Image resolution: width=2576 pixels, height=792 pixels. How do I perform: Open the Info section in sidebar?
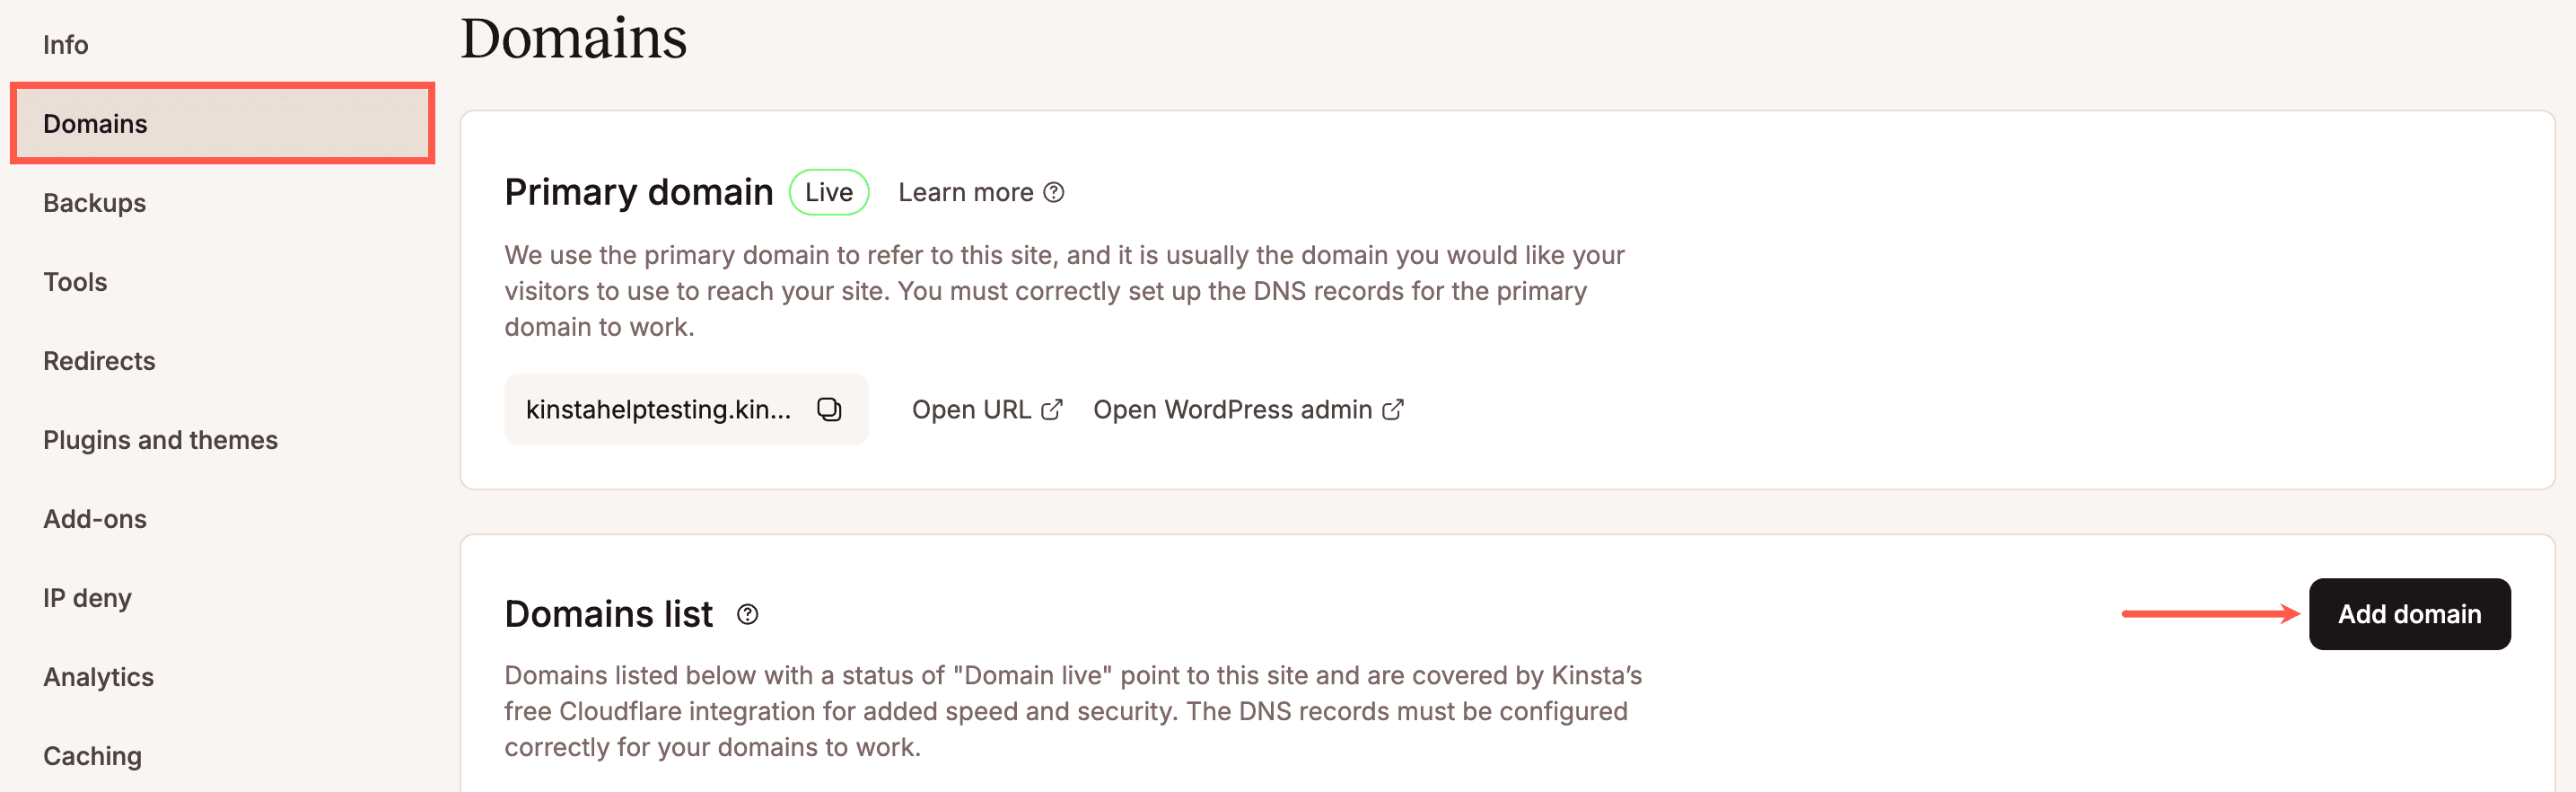66,45
